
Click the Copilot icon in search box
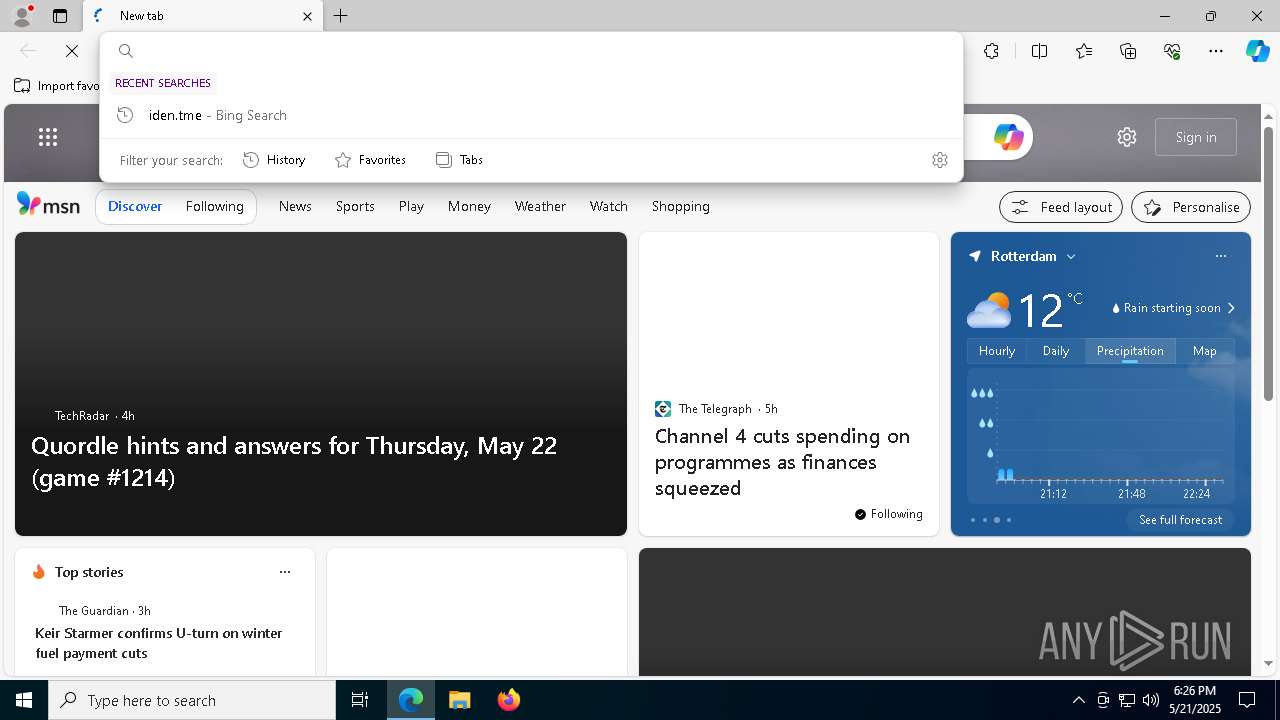pos(1008,137)
